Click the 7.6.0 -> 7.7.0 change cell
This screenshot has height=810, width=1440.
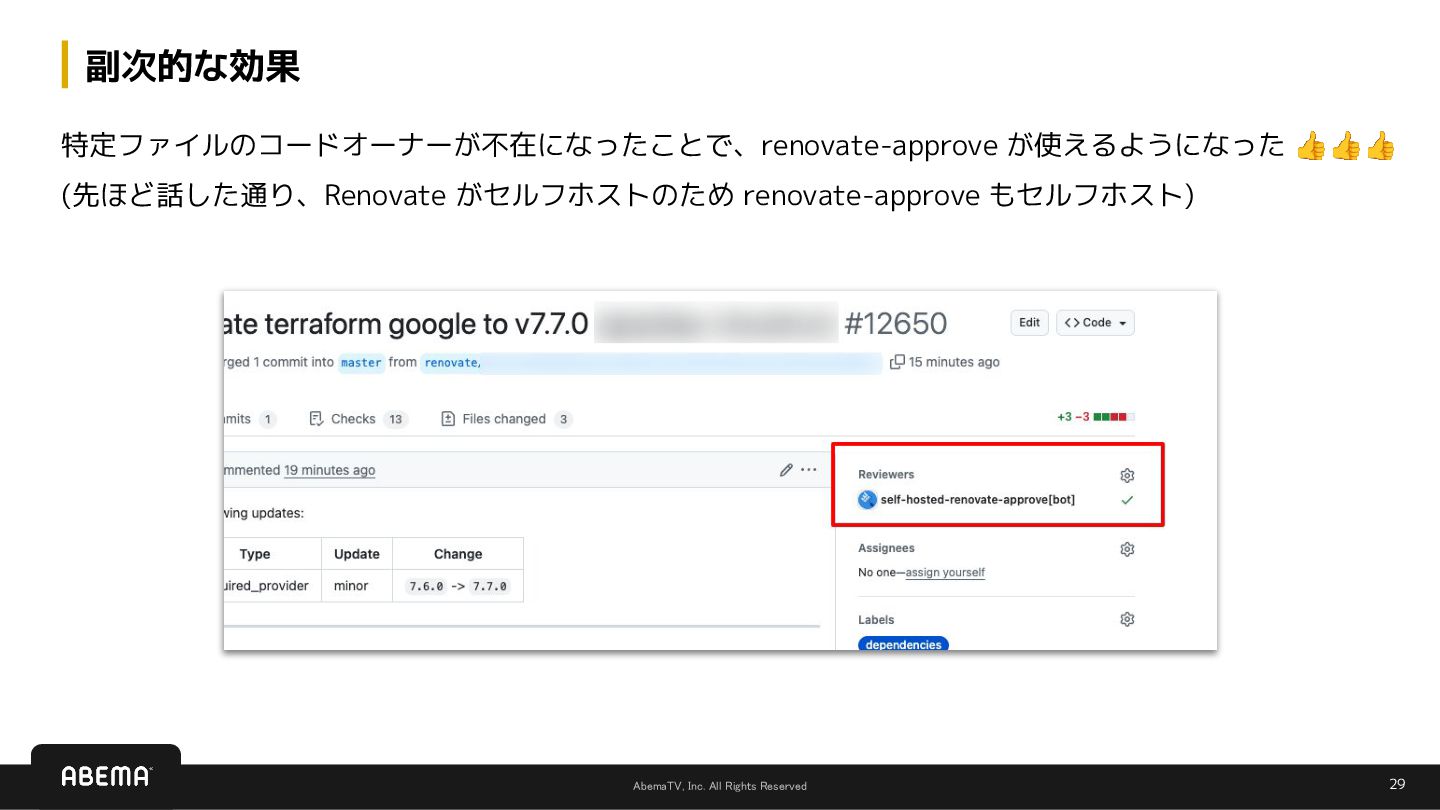coord(458,586)
